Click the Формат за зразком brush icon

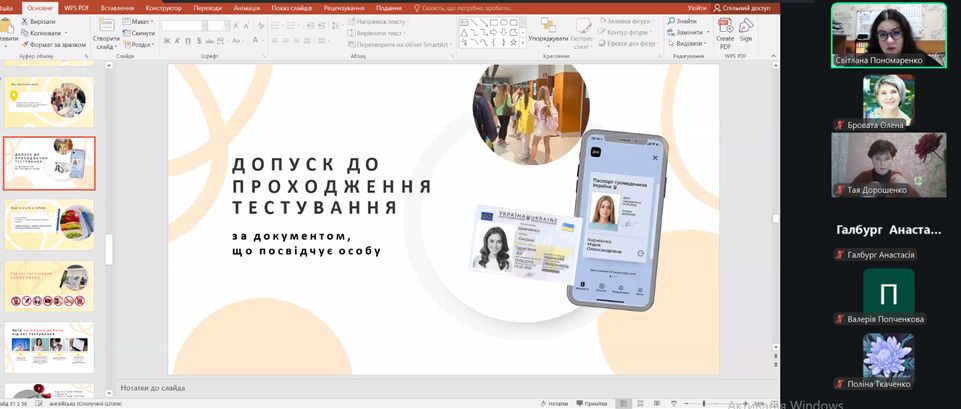click(25, 44)
